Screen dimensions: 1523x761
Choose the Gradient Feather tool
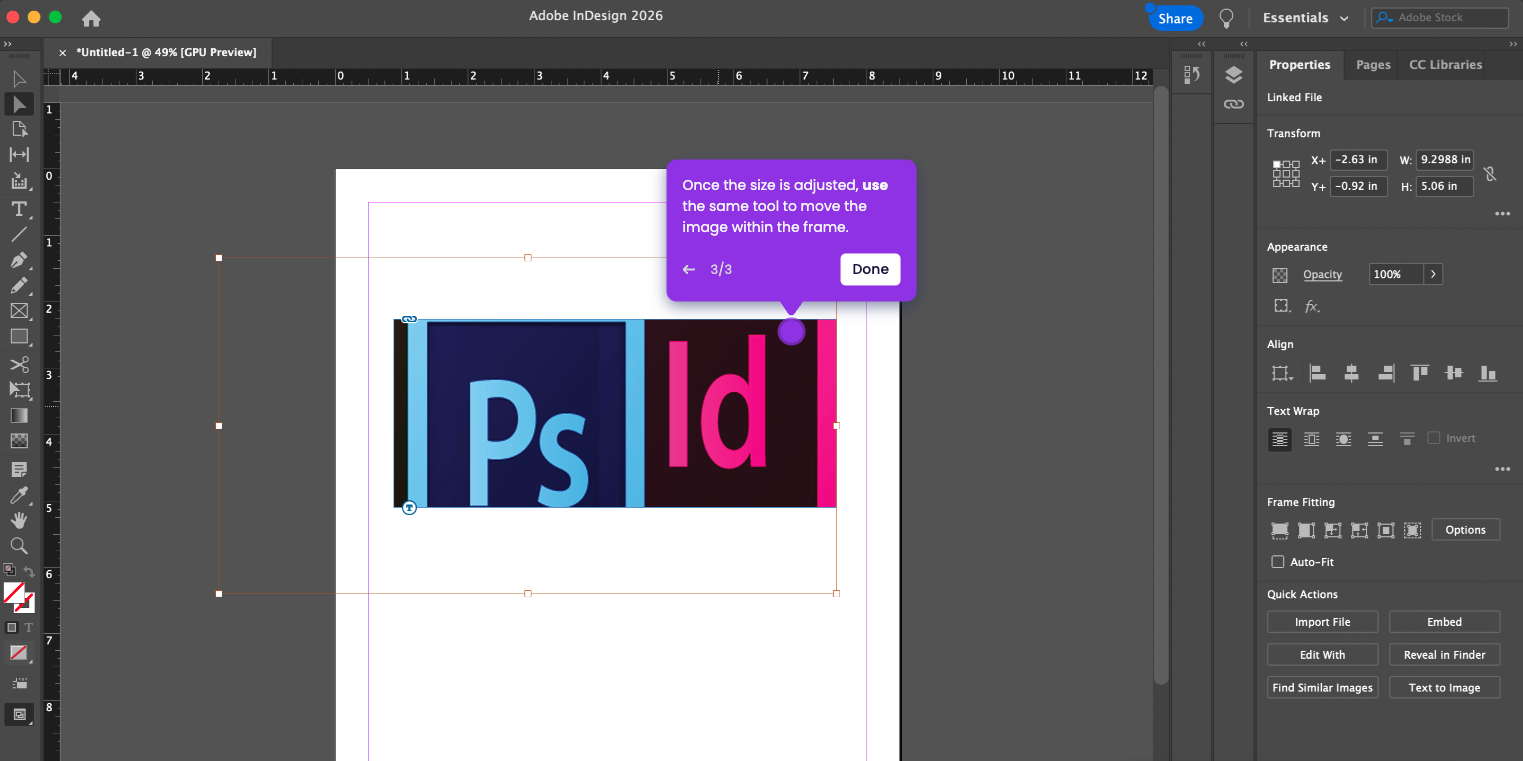click(19, 441)
